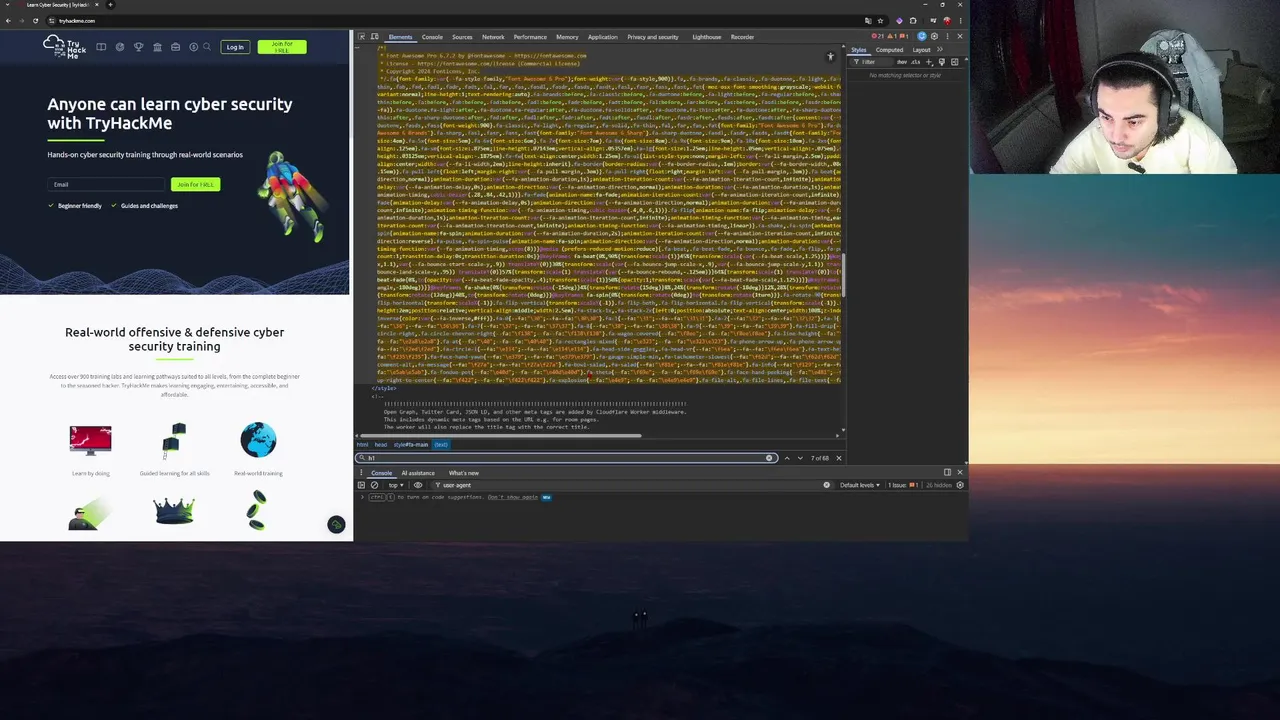Open the Practice radar icon in site navbar
Viewport: 1280px width, 720px height.
[120, 46]
